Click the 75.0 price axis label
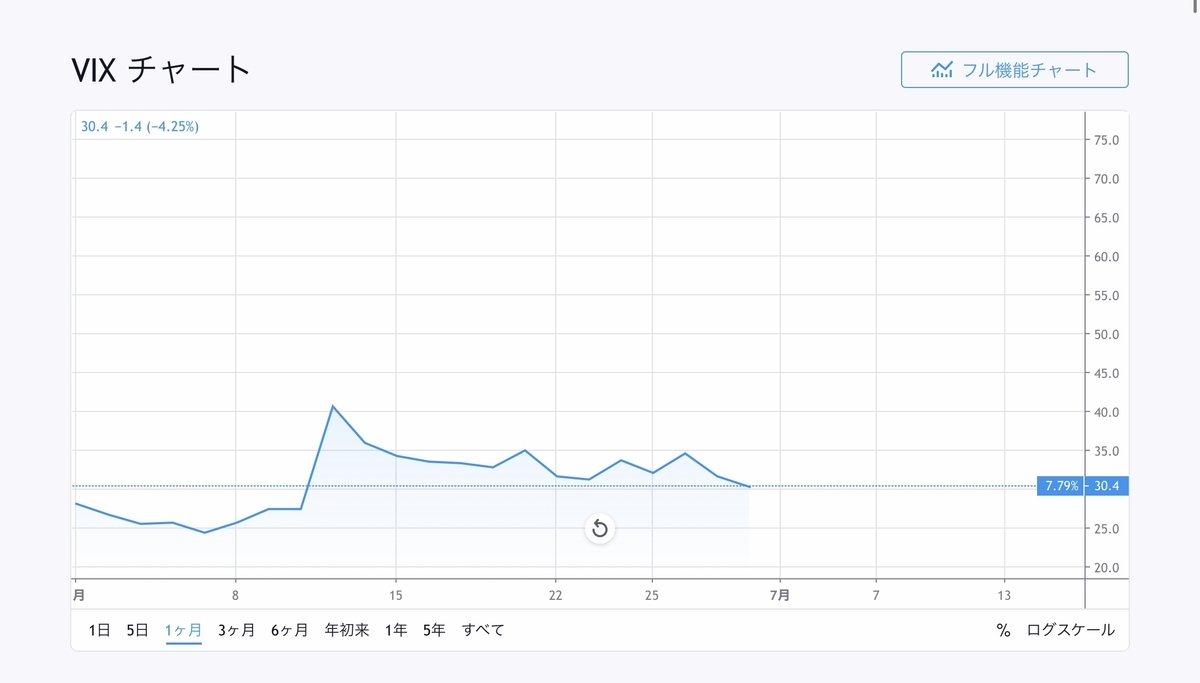The height and width of the screenshot is (683, 1200). coord(1107,140)
